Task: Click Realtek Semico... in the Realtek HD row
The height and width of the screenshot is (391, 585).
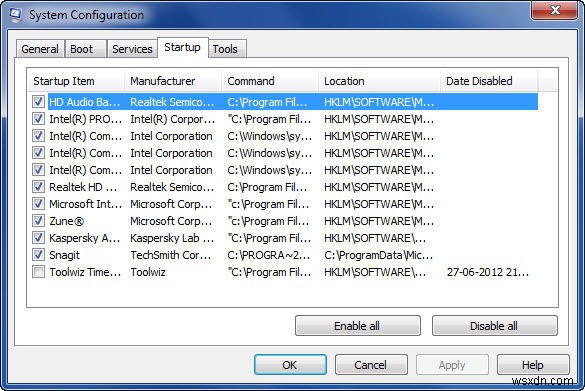Action: pos(172,187)
